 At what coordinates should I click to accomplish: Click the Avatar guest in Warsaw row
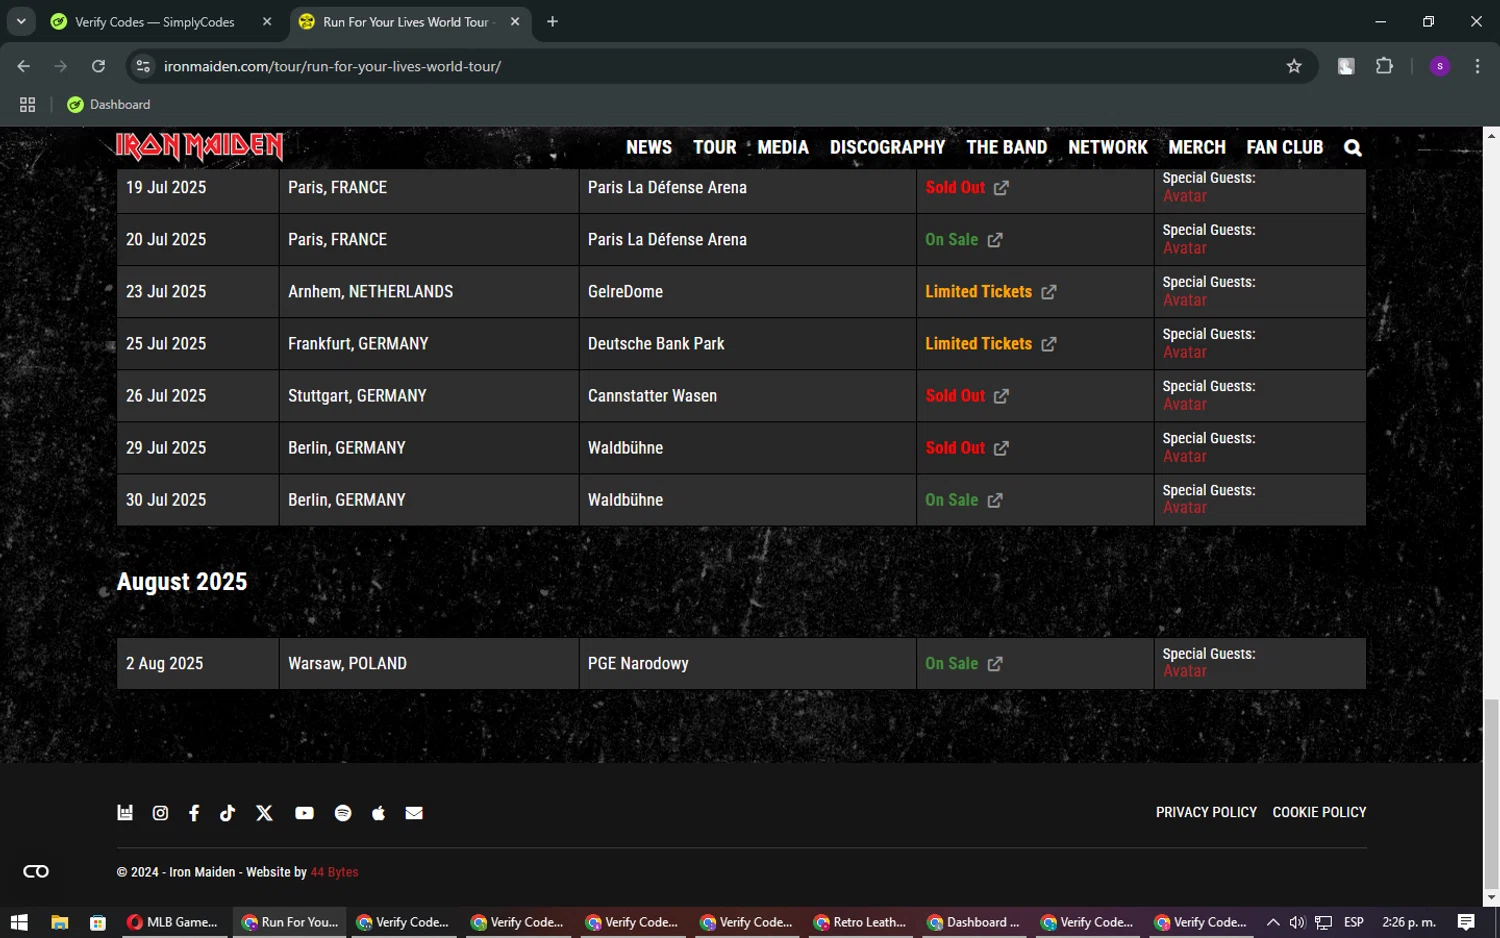tap(1185, 672)
